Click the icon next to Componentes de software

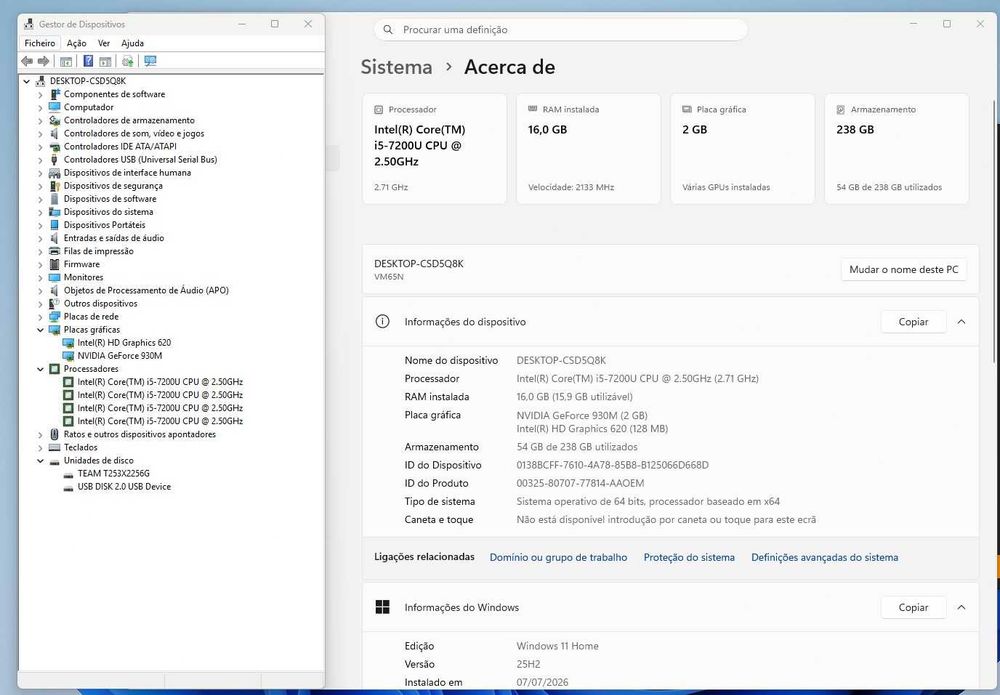click(55, 94)
